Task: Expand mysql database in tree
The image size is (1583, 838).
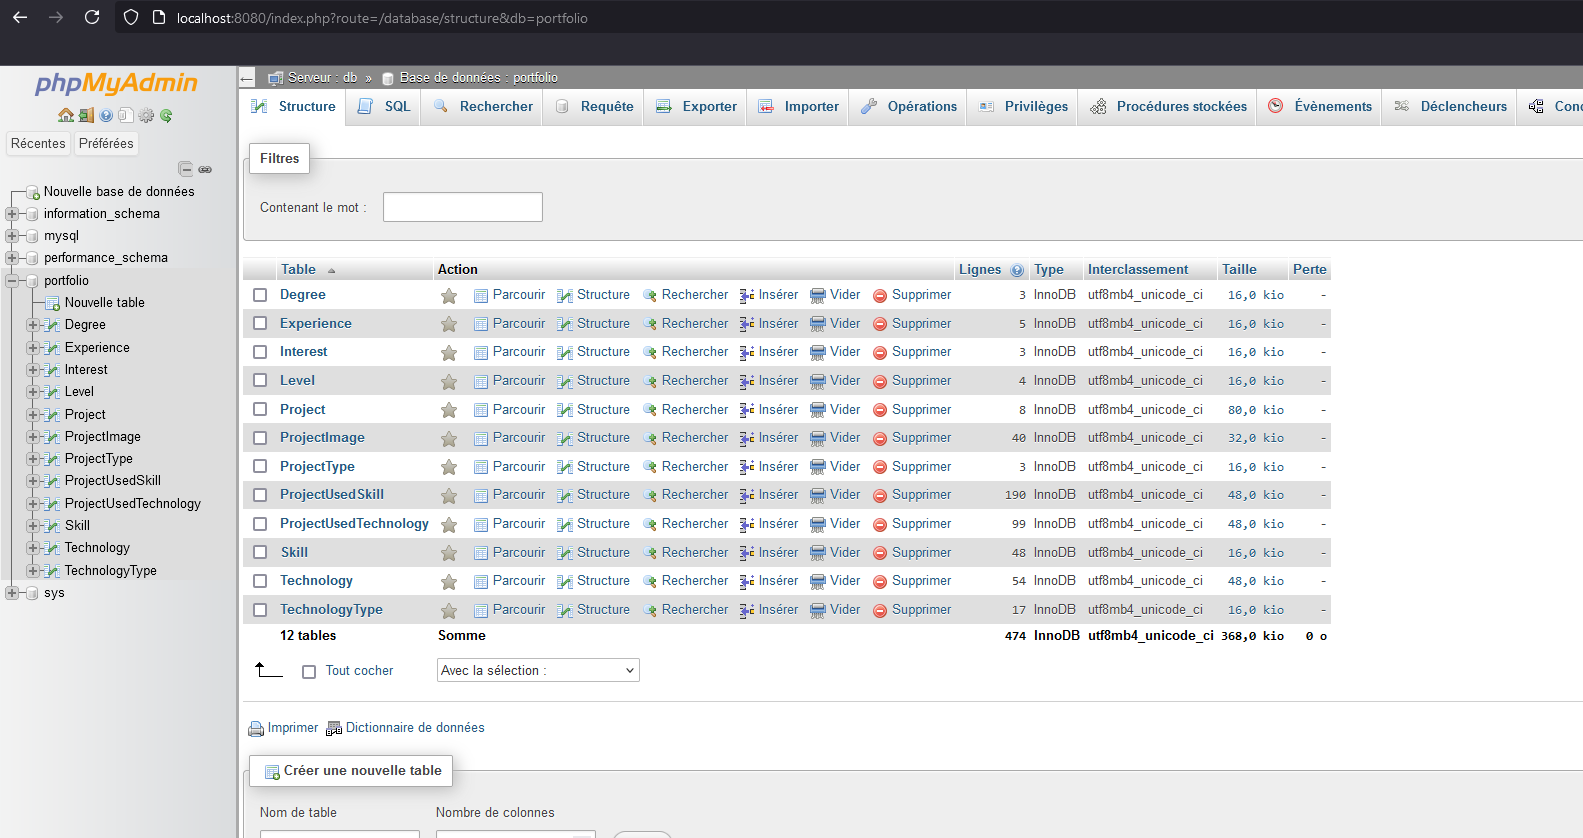Action: click(x=12, y=236)
